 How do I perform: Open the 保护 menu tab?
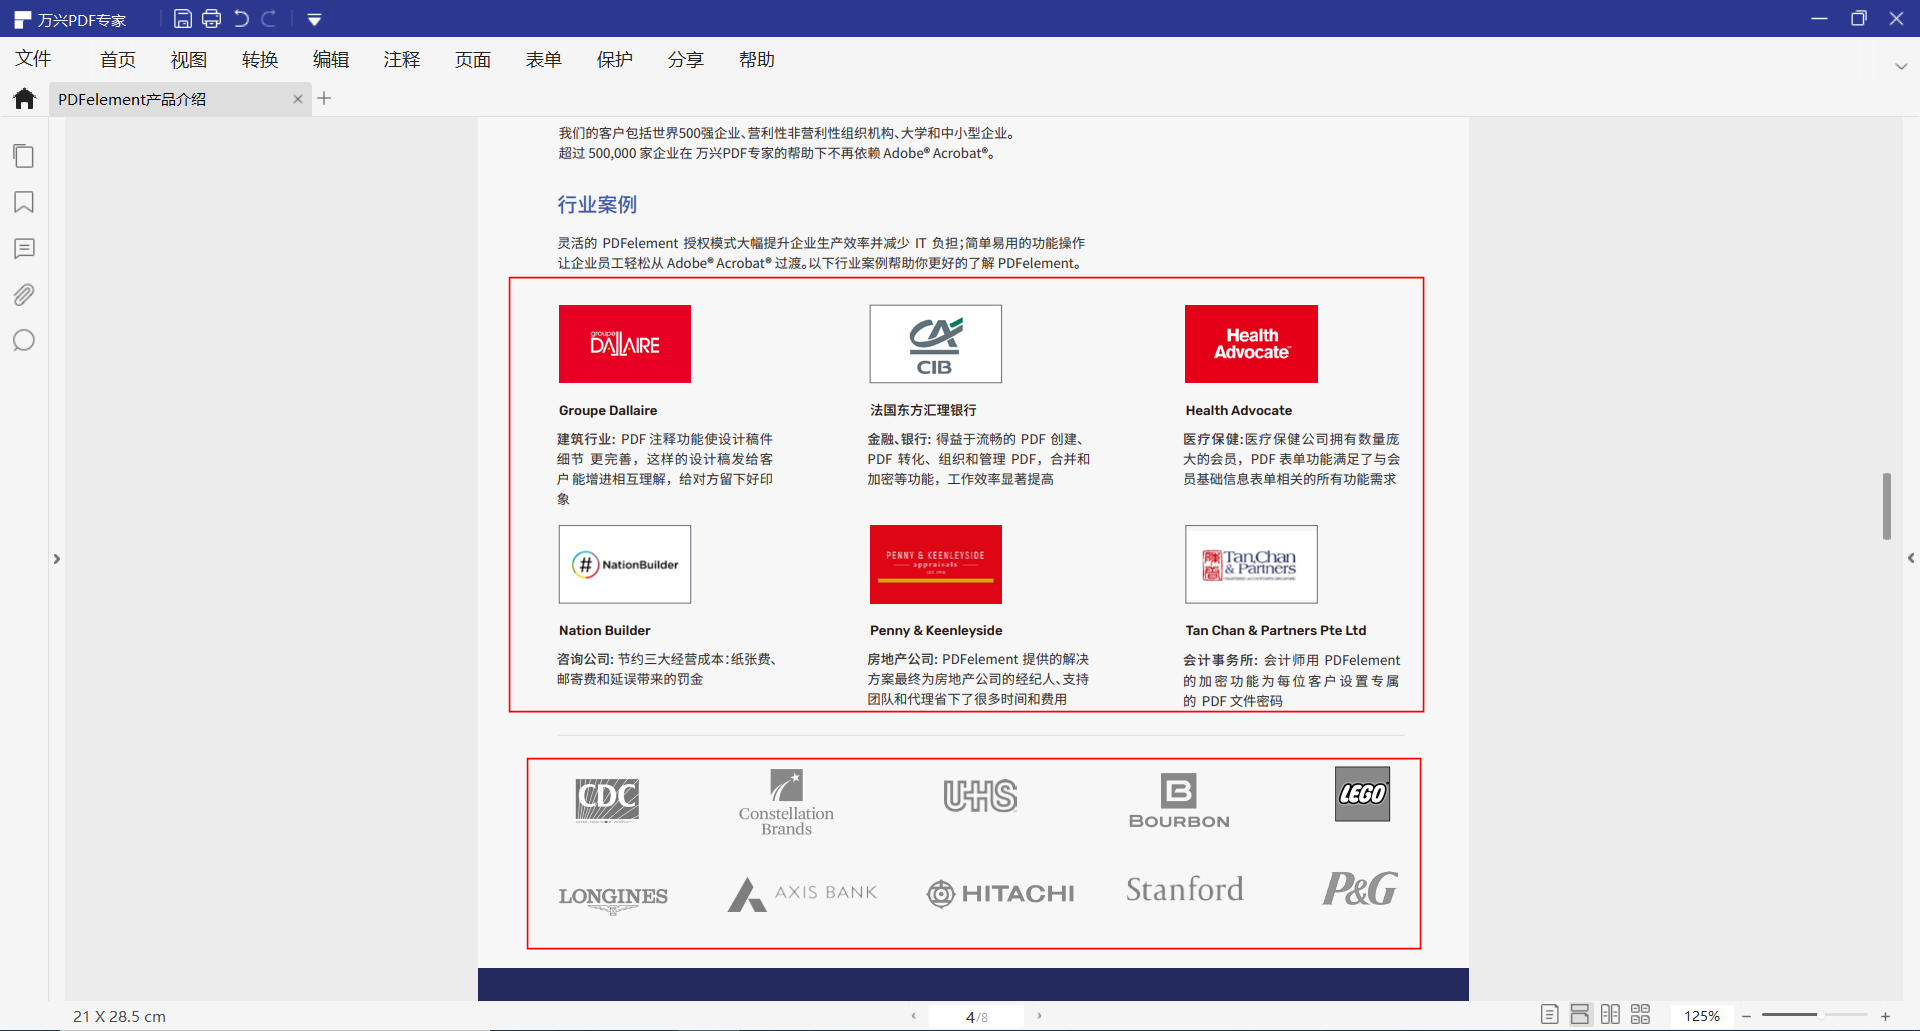(615, 60)
